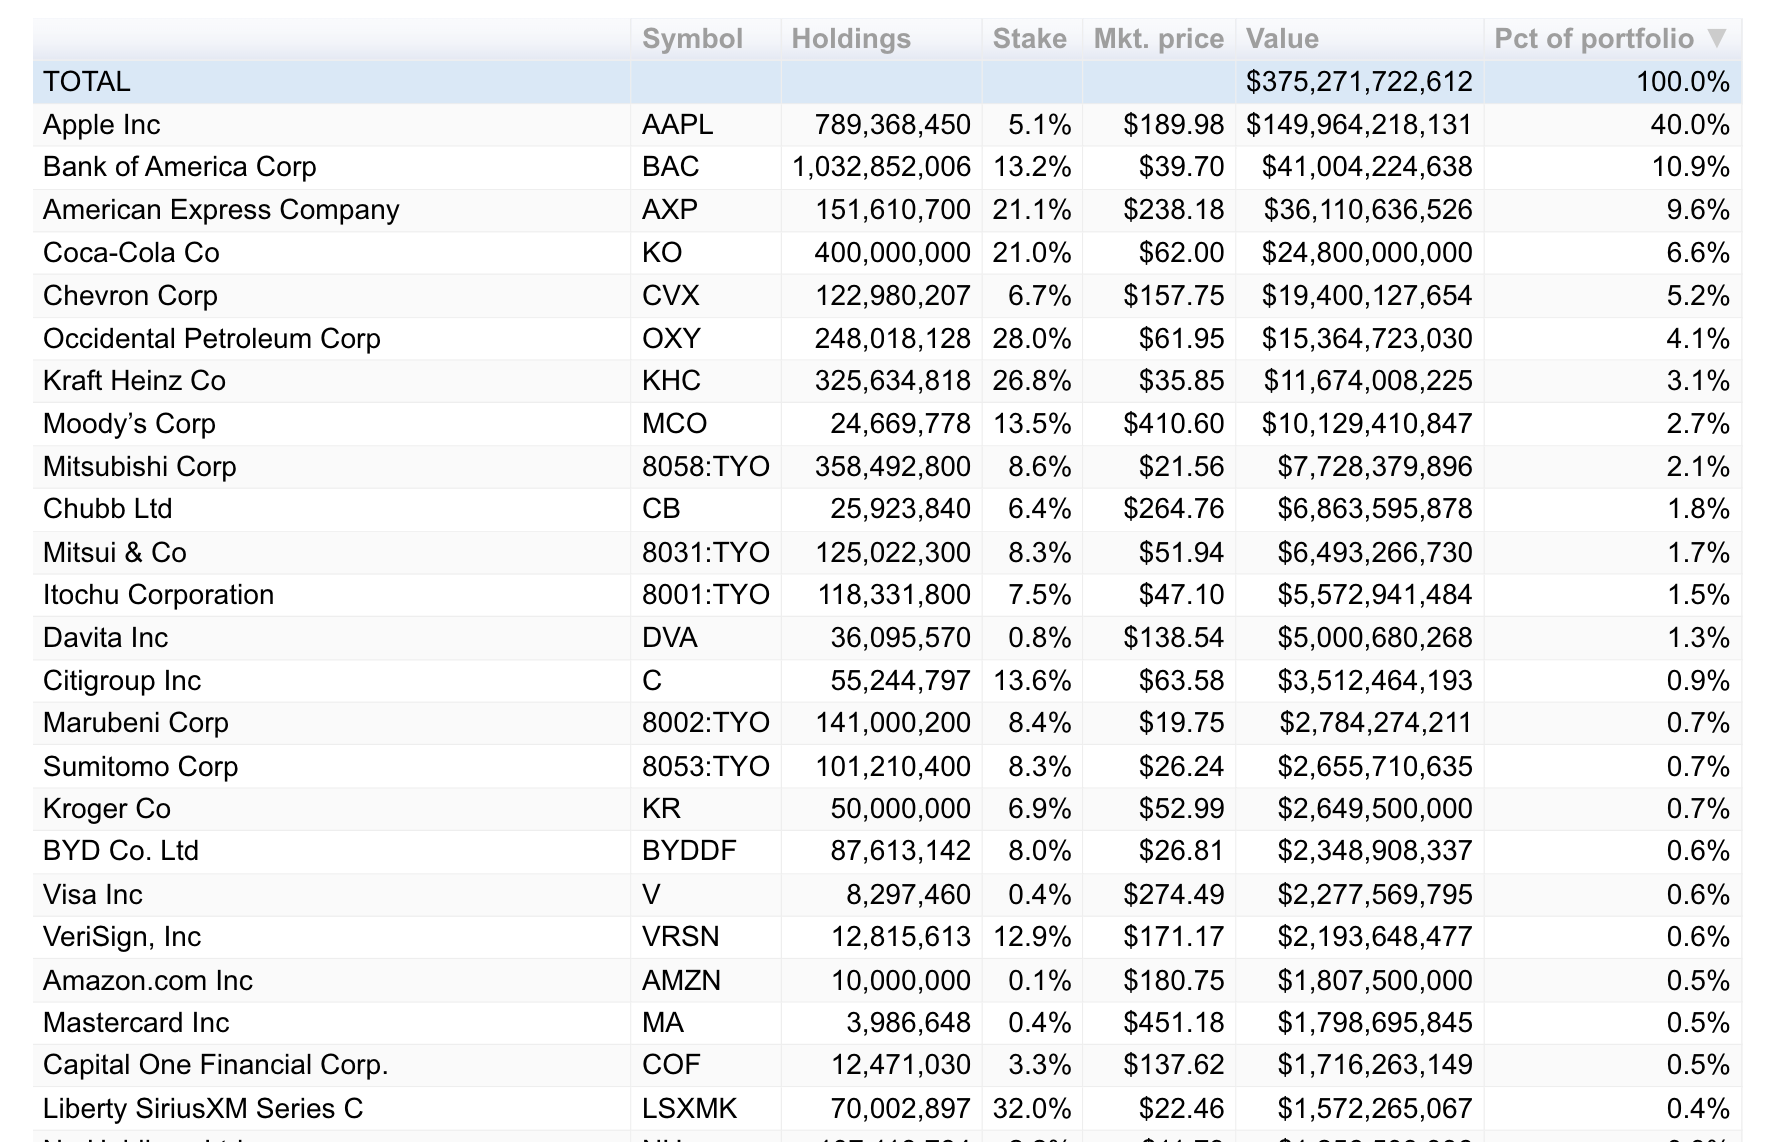Select Citigroup Inc row name
Image resolution: width=1768 pixels, height=1142 pixels.
click(x=122, y=681)
